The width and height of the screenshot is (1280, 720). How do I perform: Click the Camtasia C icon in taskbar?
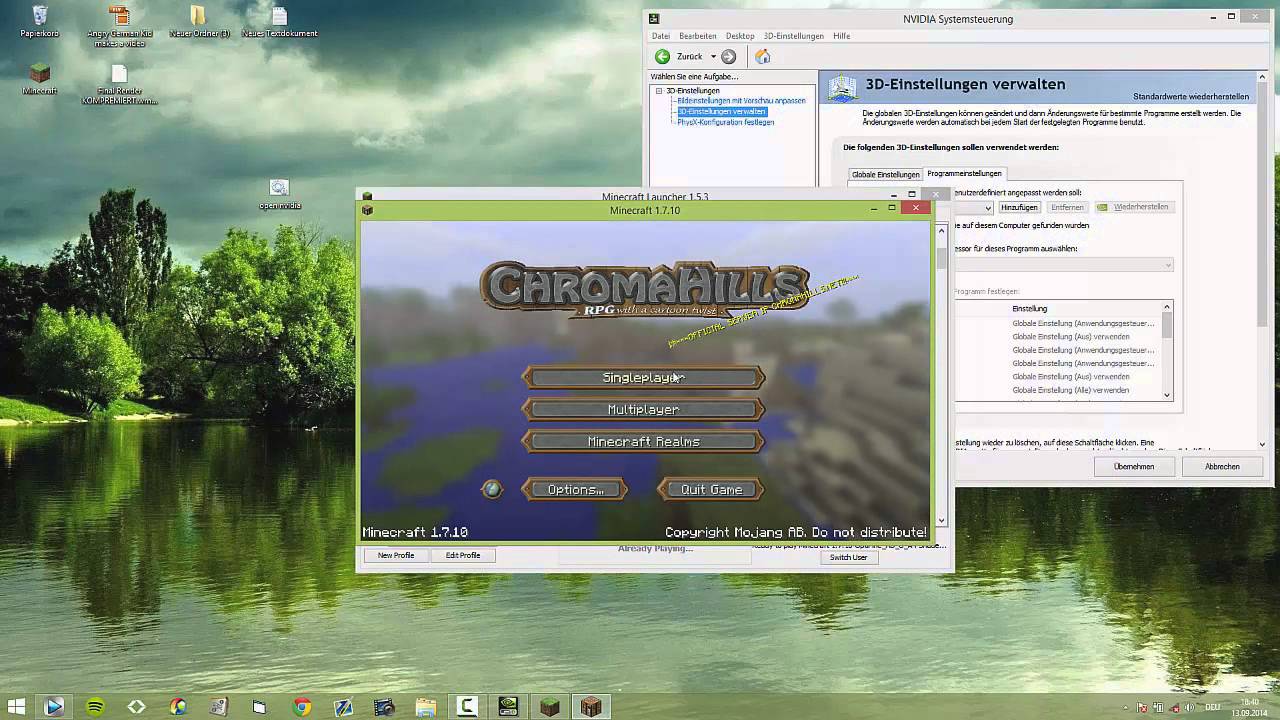click(x=467, y=707)
